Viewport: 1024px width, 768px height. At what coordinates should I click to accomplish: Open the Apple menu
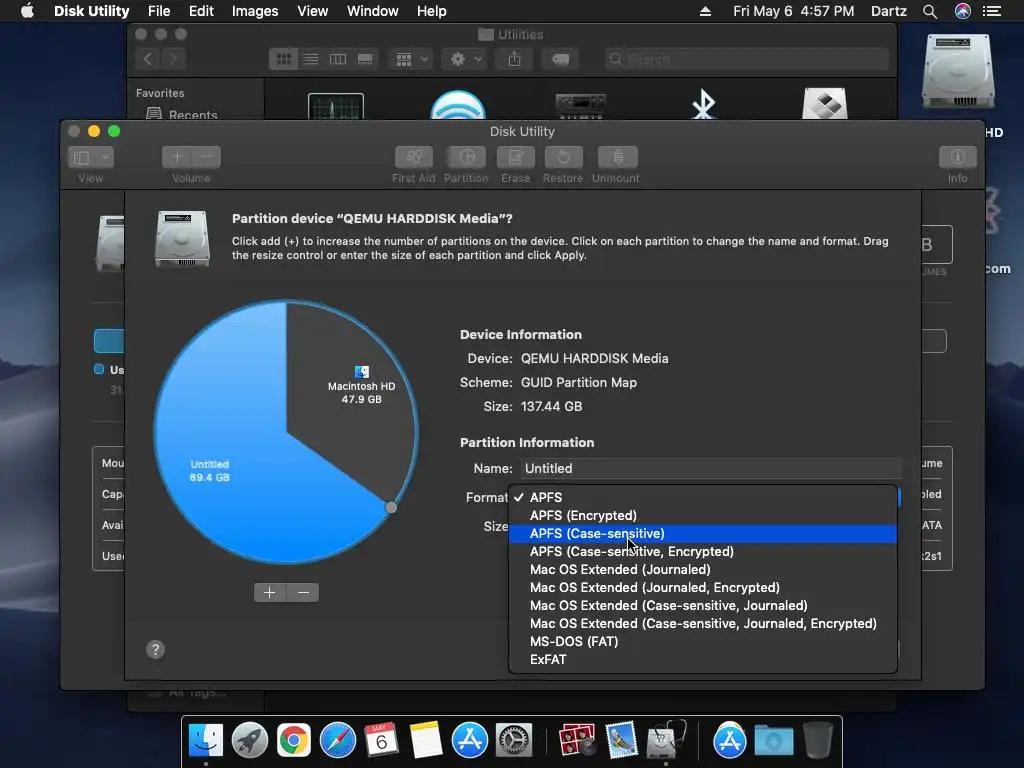(27, 11)
